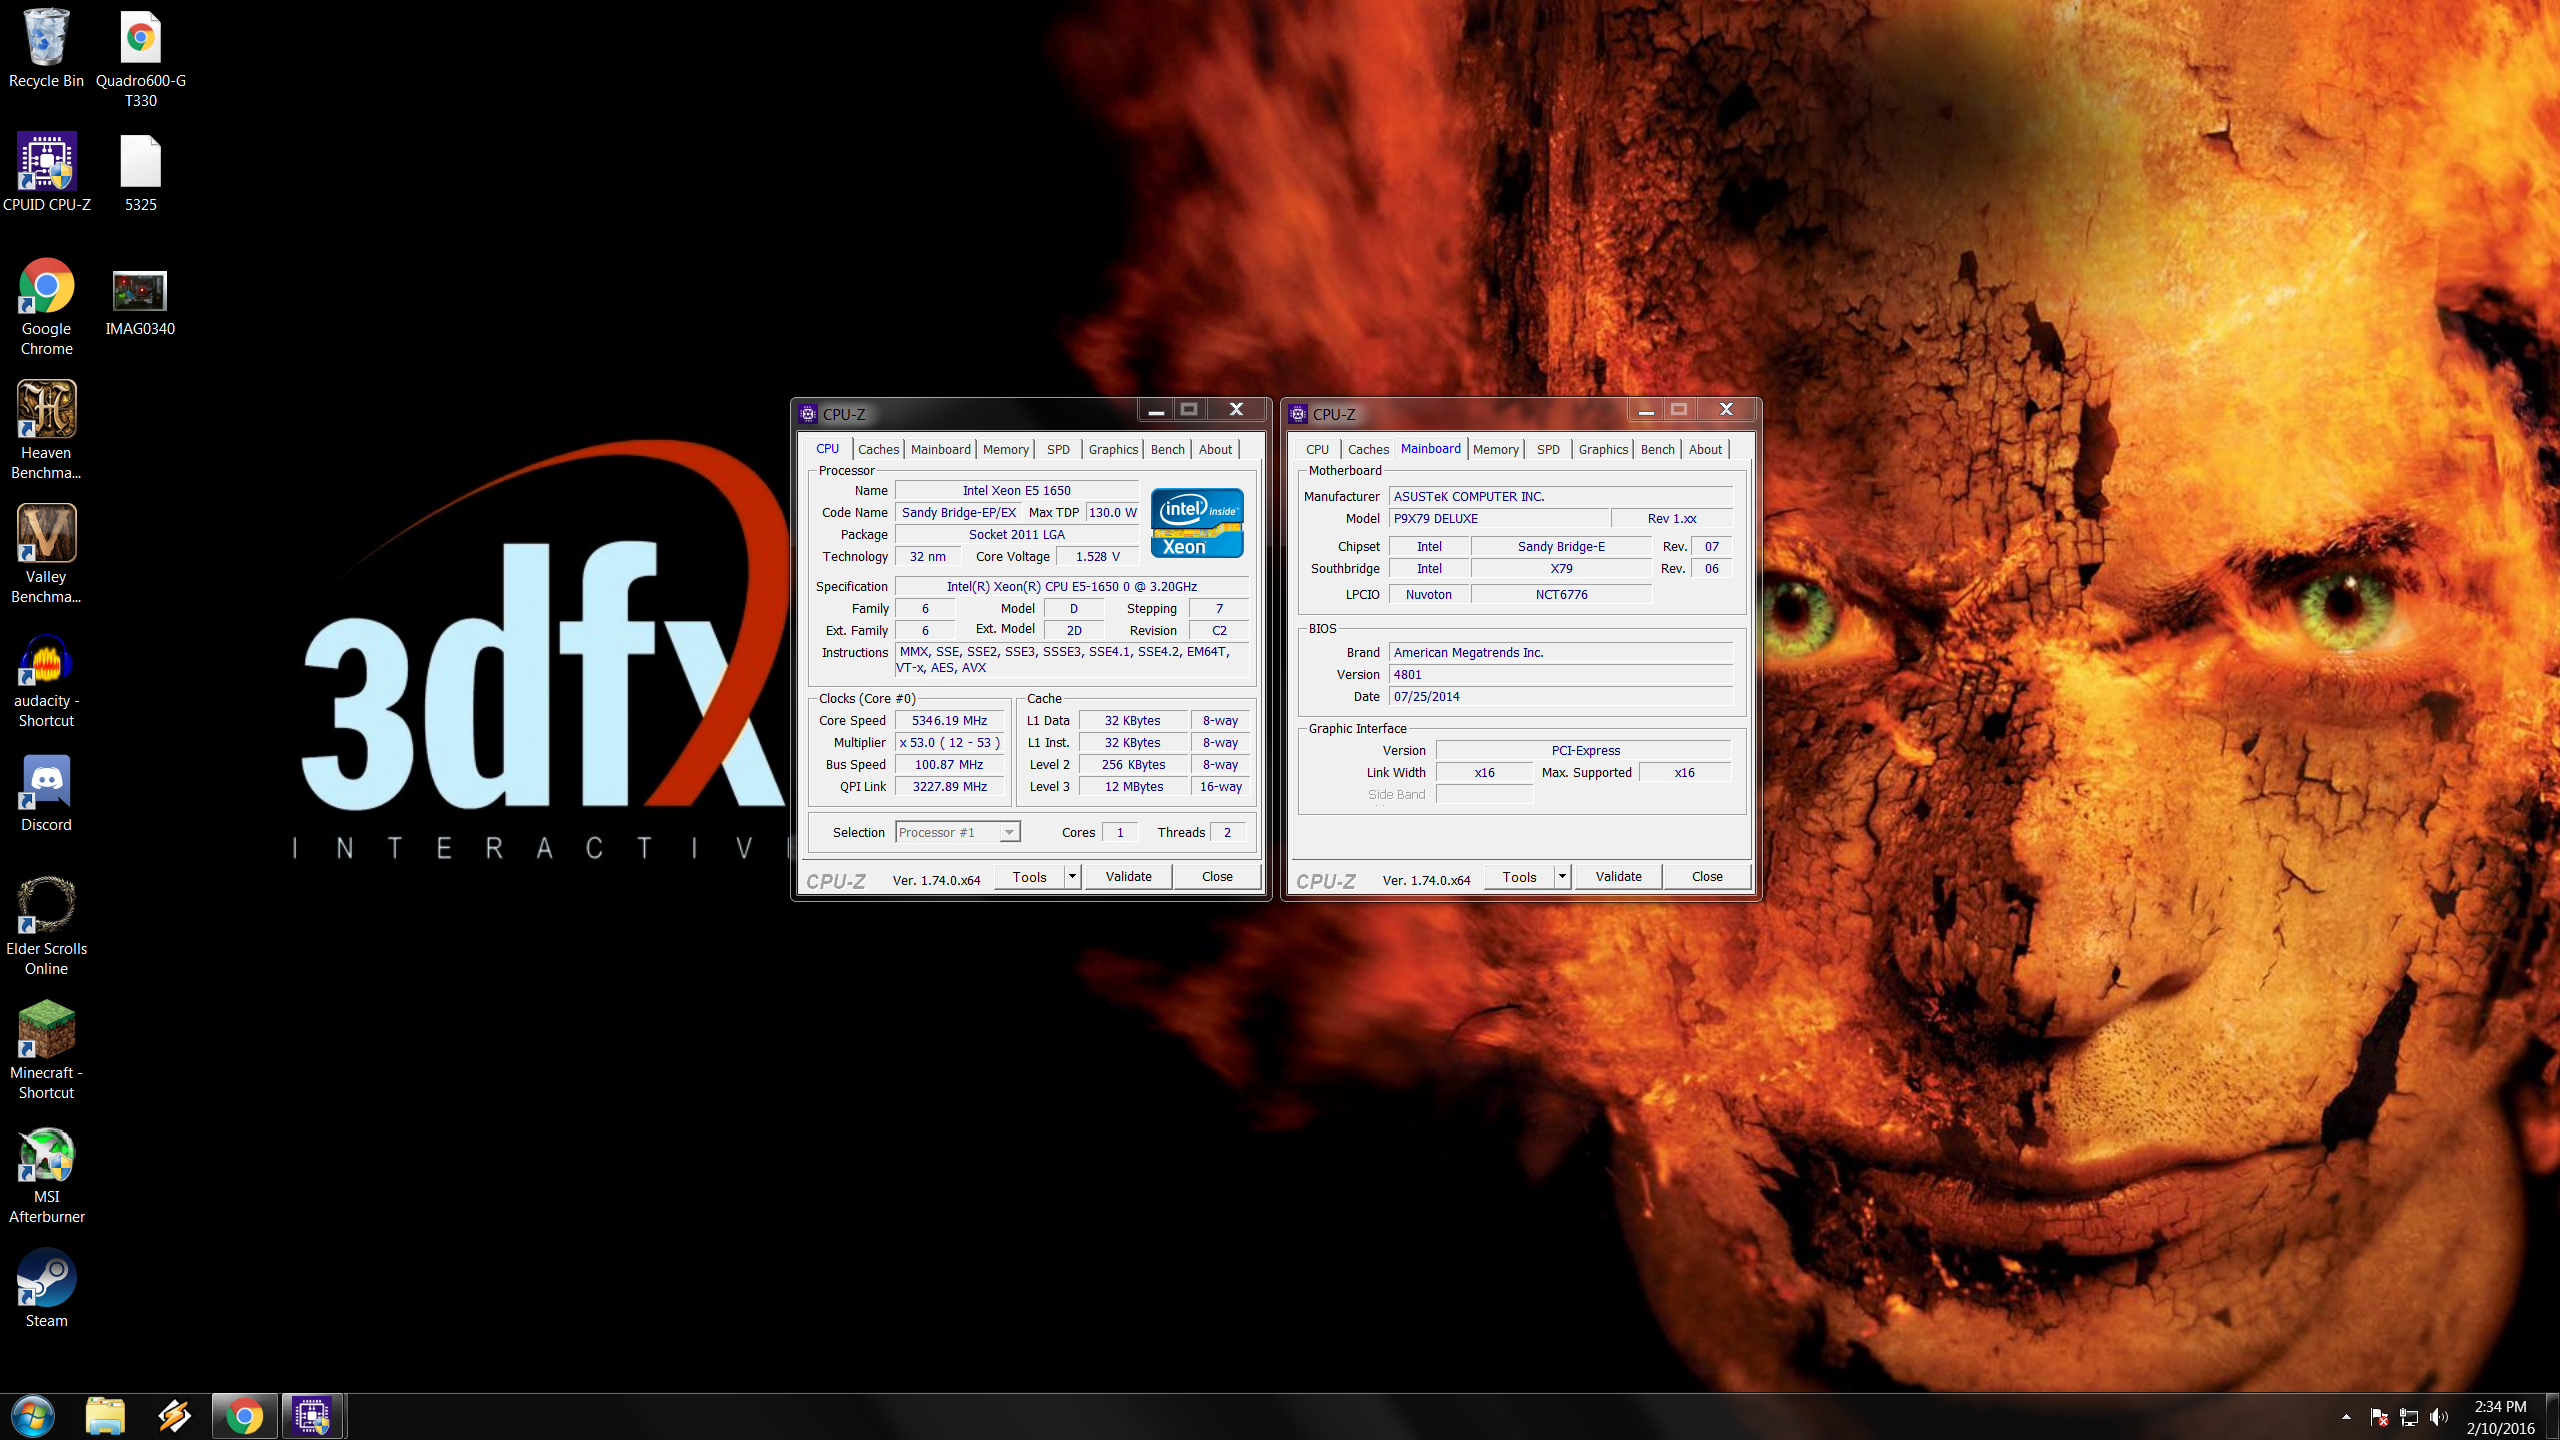Click Validate in right CPU-Z window

tap(1618, 877)
